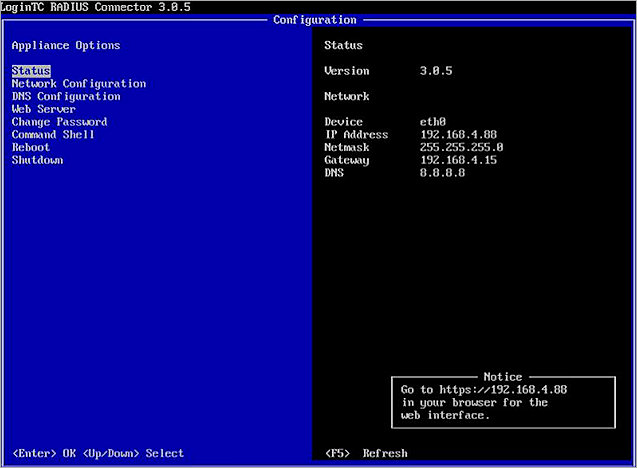Viewport: 637px width, 468px height.
Task: Choose Change Password option
Action: coord(60,122)
